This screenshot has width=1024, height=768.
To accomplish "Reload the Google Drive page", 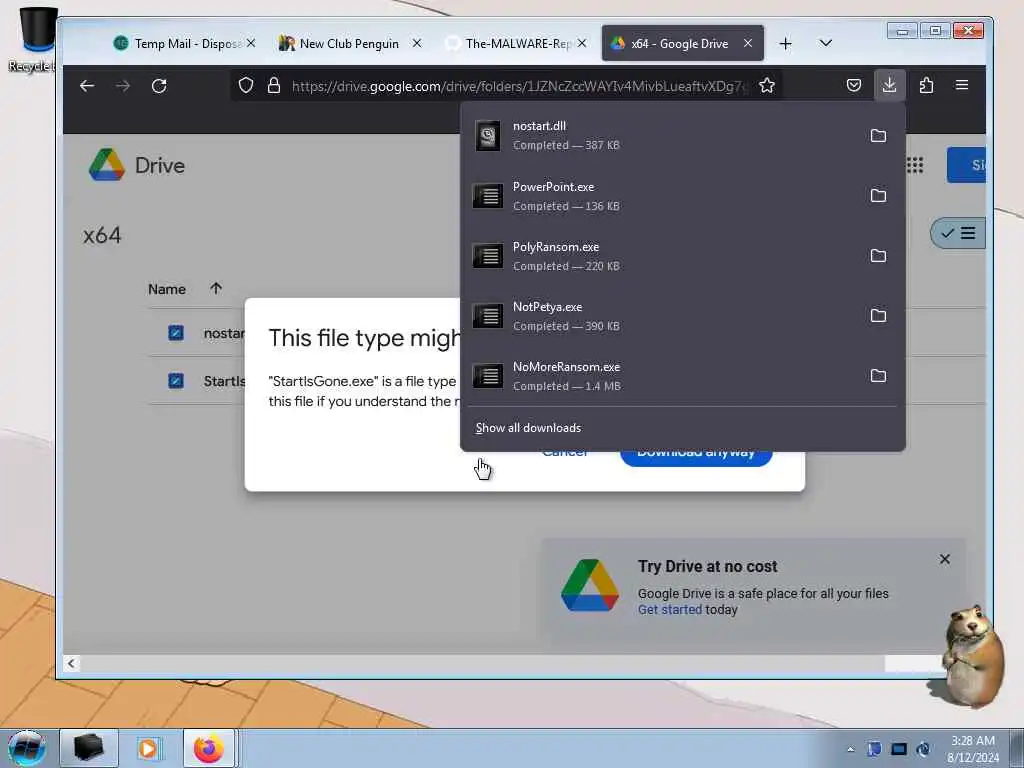I will click(159, 86).
